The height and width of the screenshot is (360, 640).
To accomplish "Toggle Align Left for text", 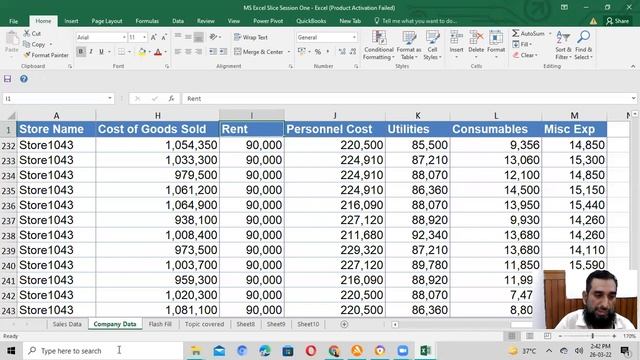I will click(178, 52).
